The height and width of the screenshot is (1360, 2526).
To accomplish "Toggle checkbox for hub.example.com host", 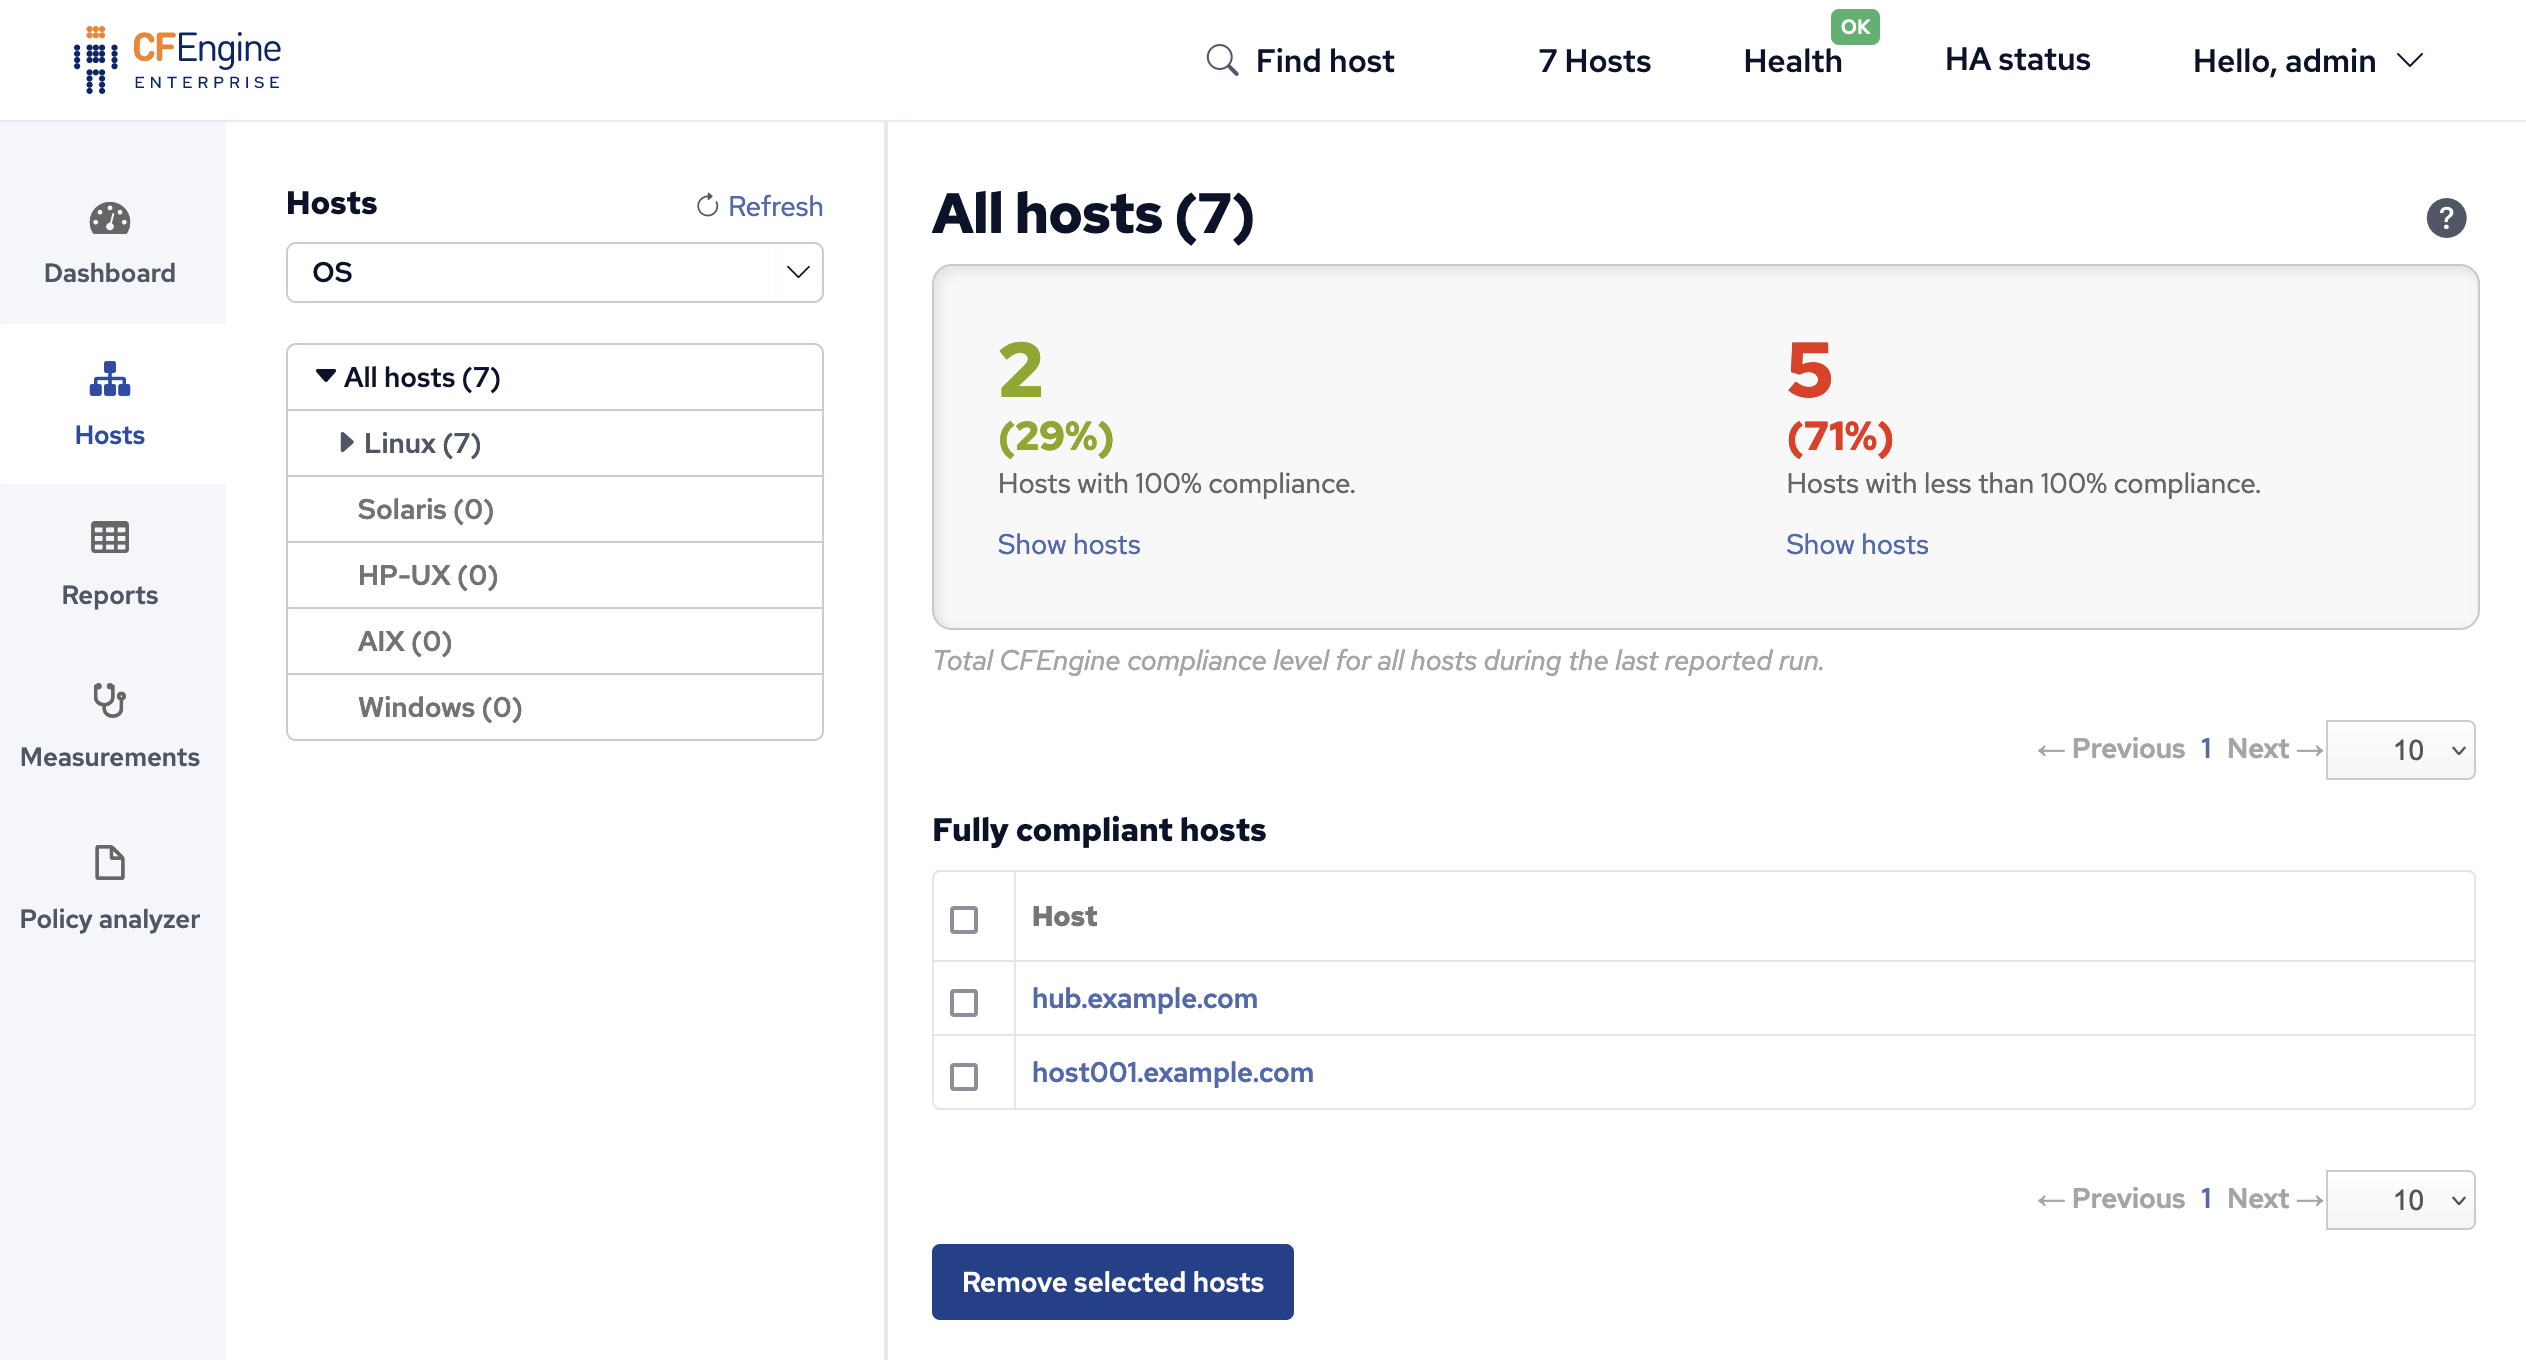I will pos(964,997).
